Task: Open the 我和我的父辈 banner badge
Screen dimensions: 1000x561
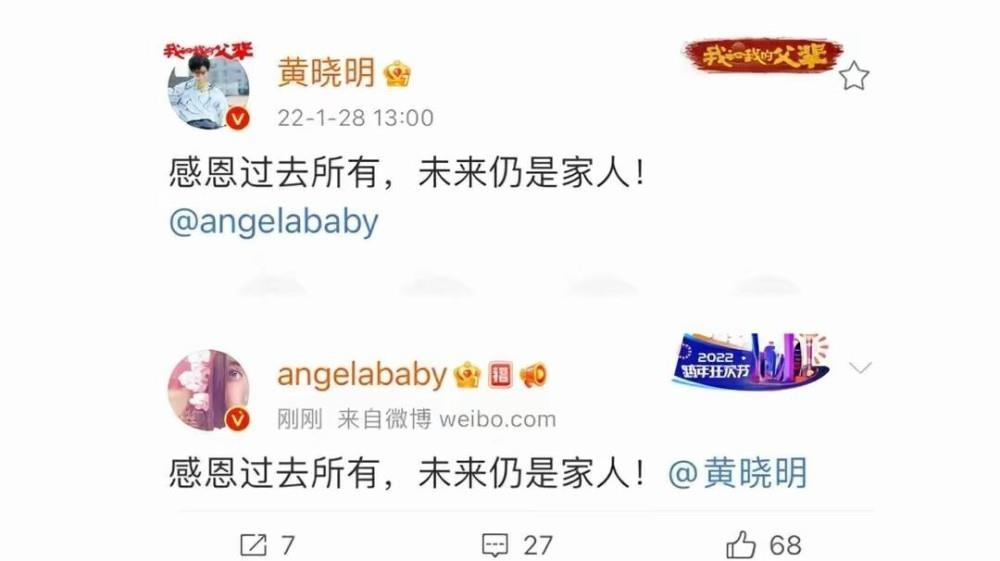Action: (763, 55)
